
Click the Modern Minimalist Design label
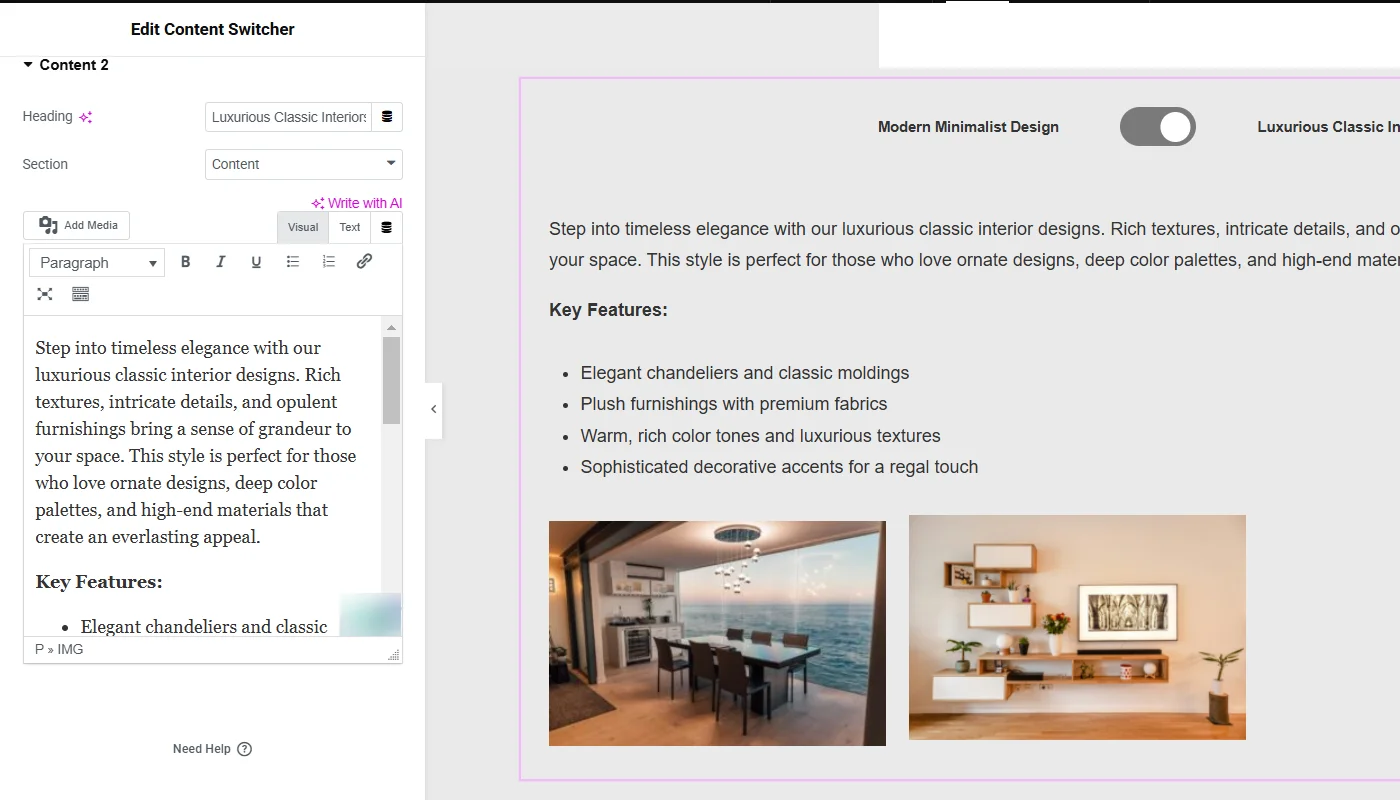(968, 127)
